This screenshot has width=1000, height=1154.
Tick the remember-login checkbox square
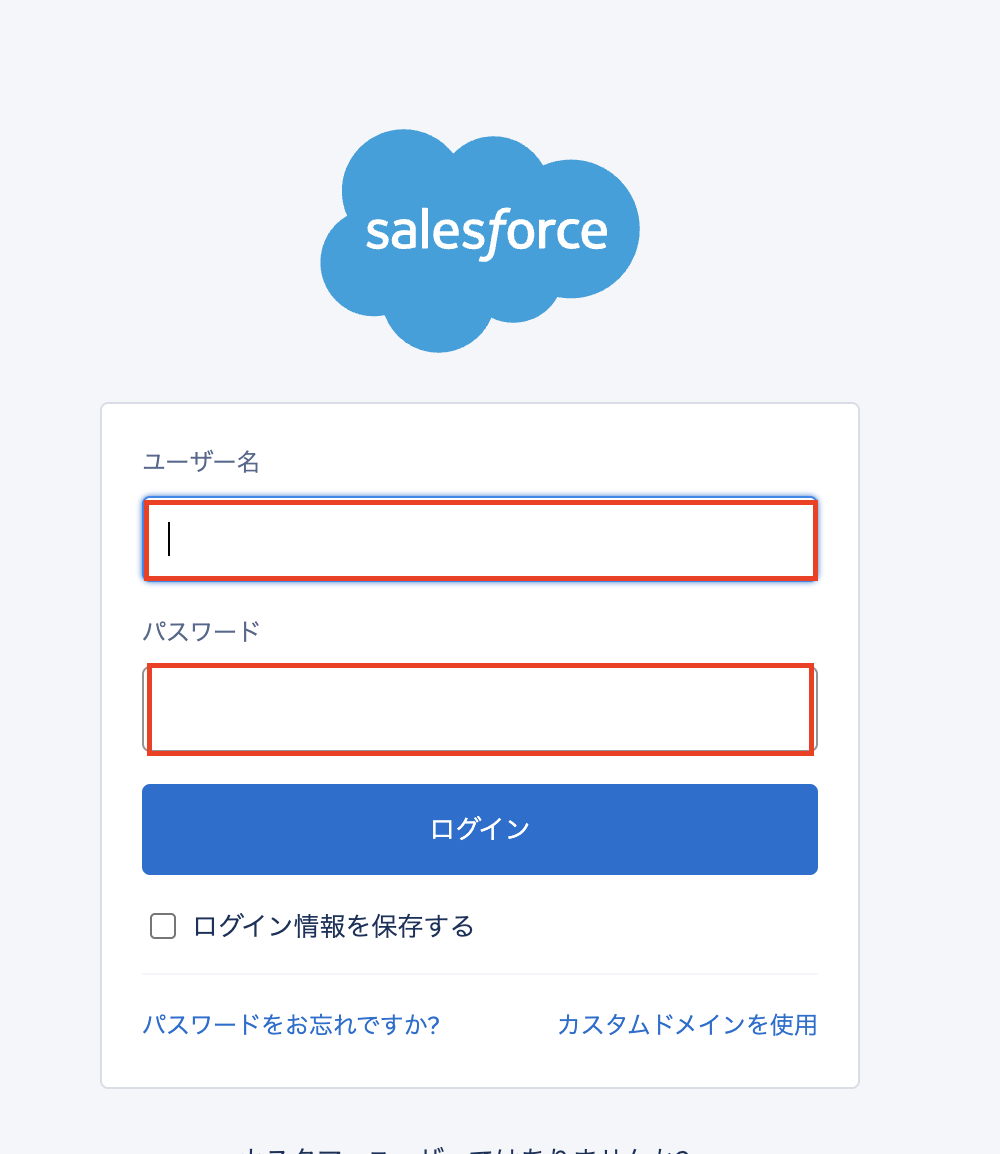[x=163, y=926]
